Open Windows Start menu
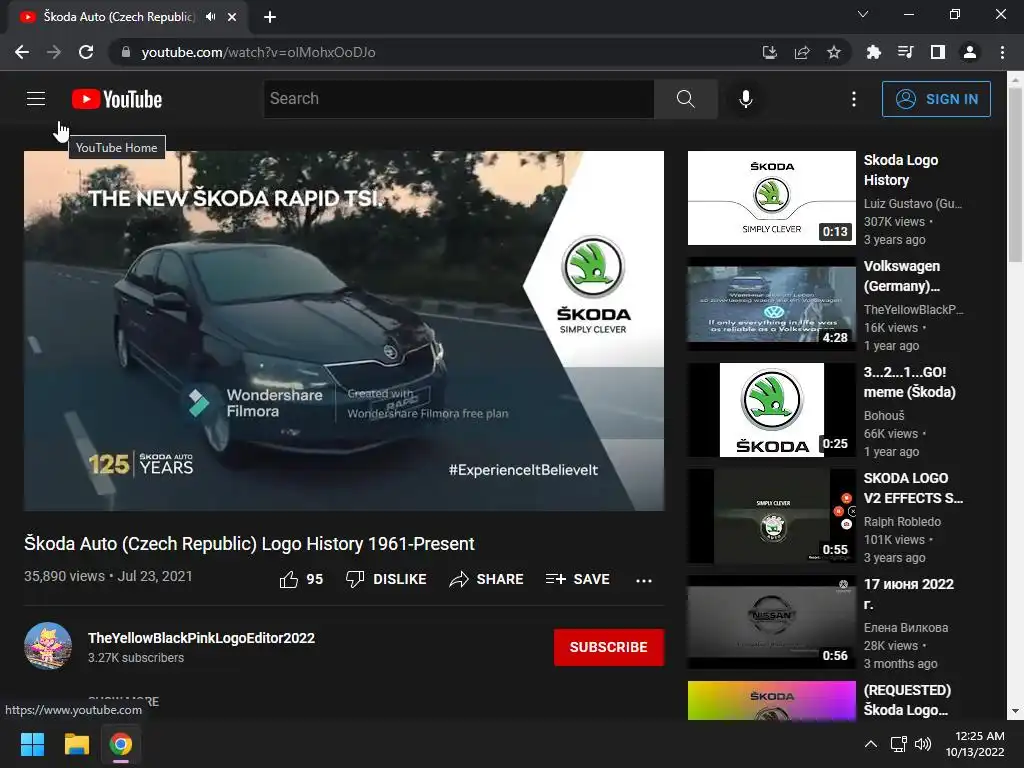Viewport: 1024px width, 768px height. (32, 744)
